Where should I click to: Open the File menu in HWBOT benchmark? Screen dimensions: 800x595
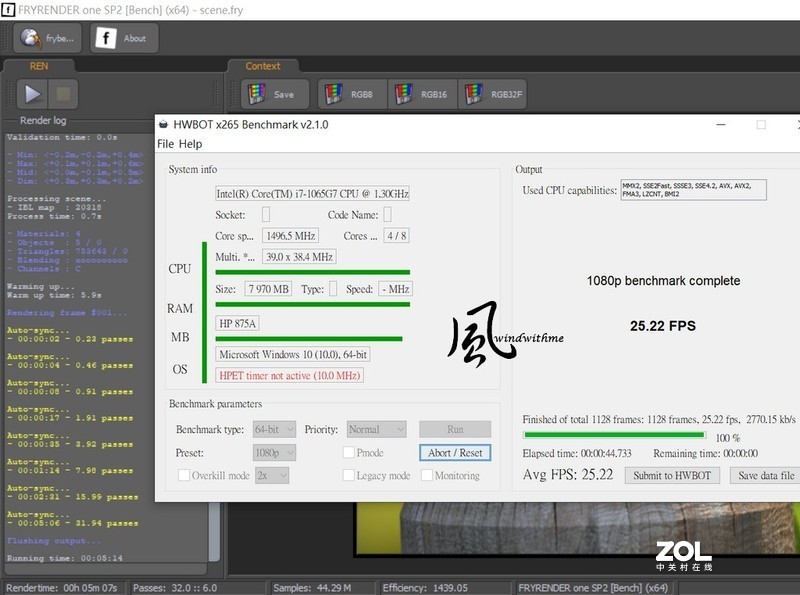point(168,144)
